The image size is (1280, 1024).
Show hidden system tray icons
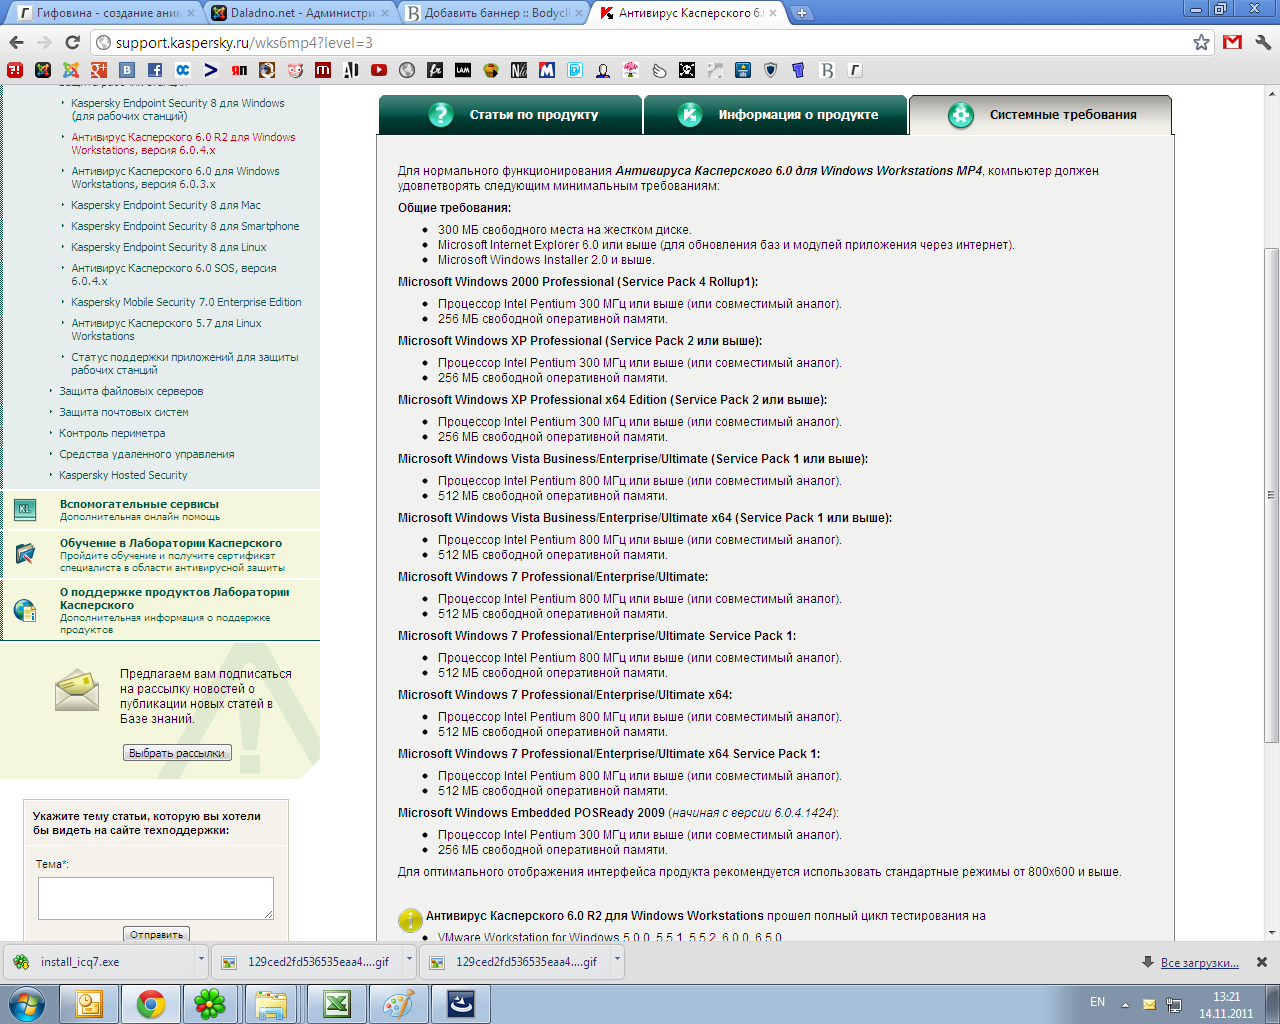click(1125, 1004)
